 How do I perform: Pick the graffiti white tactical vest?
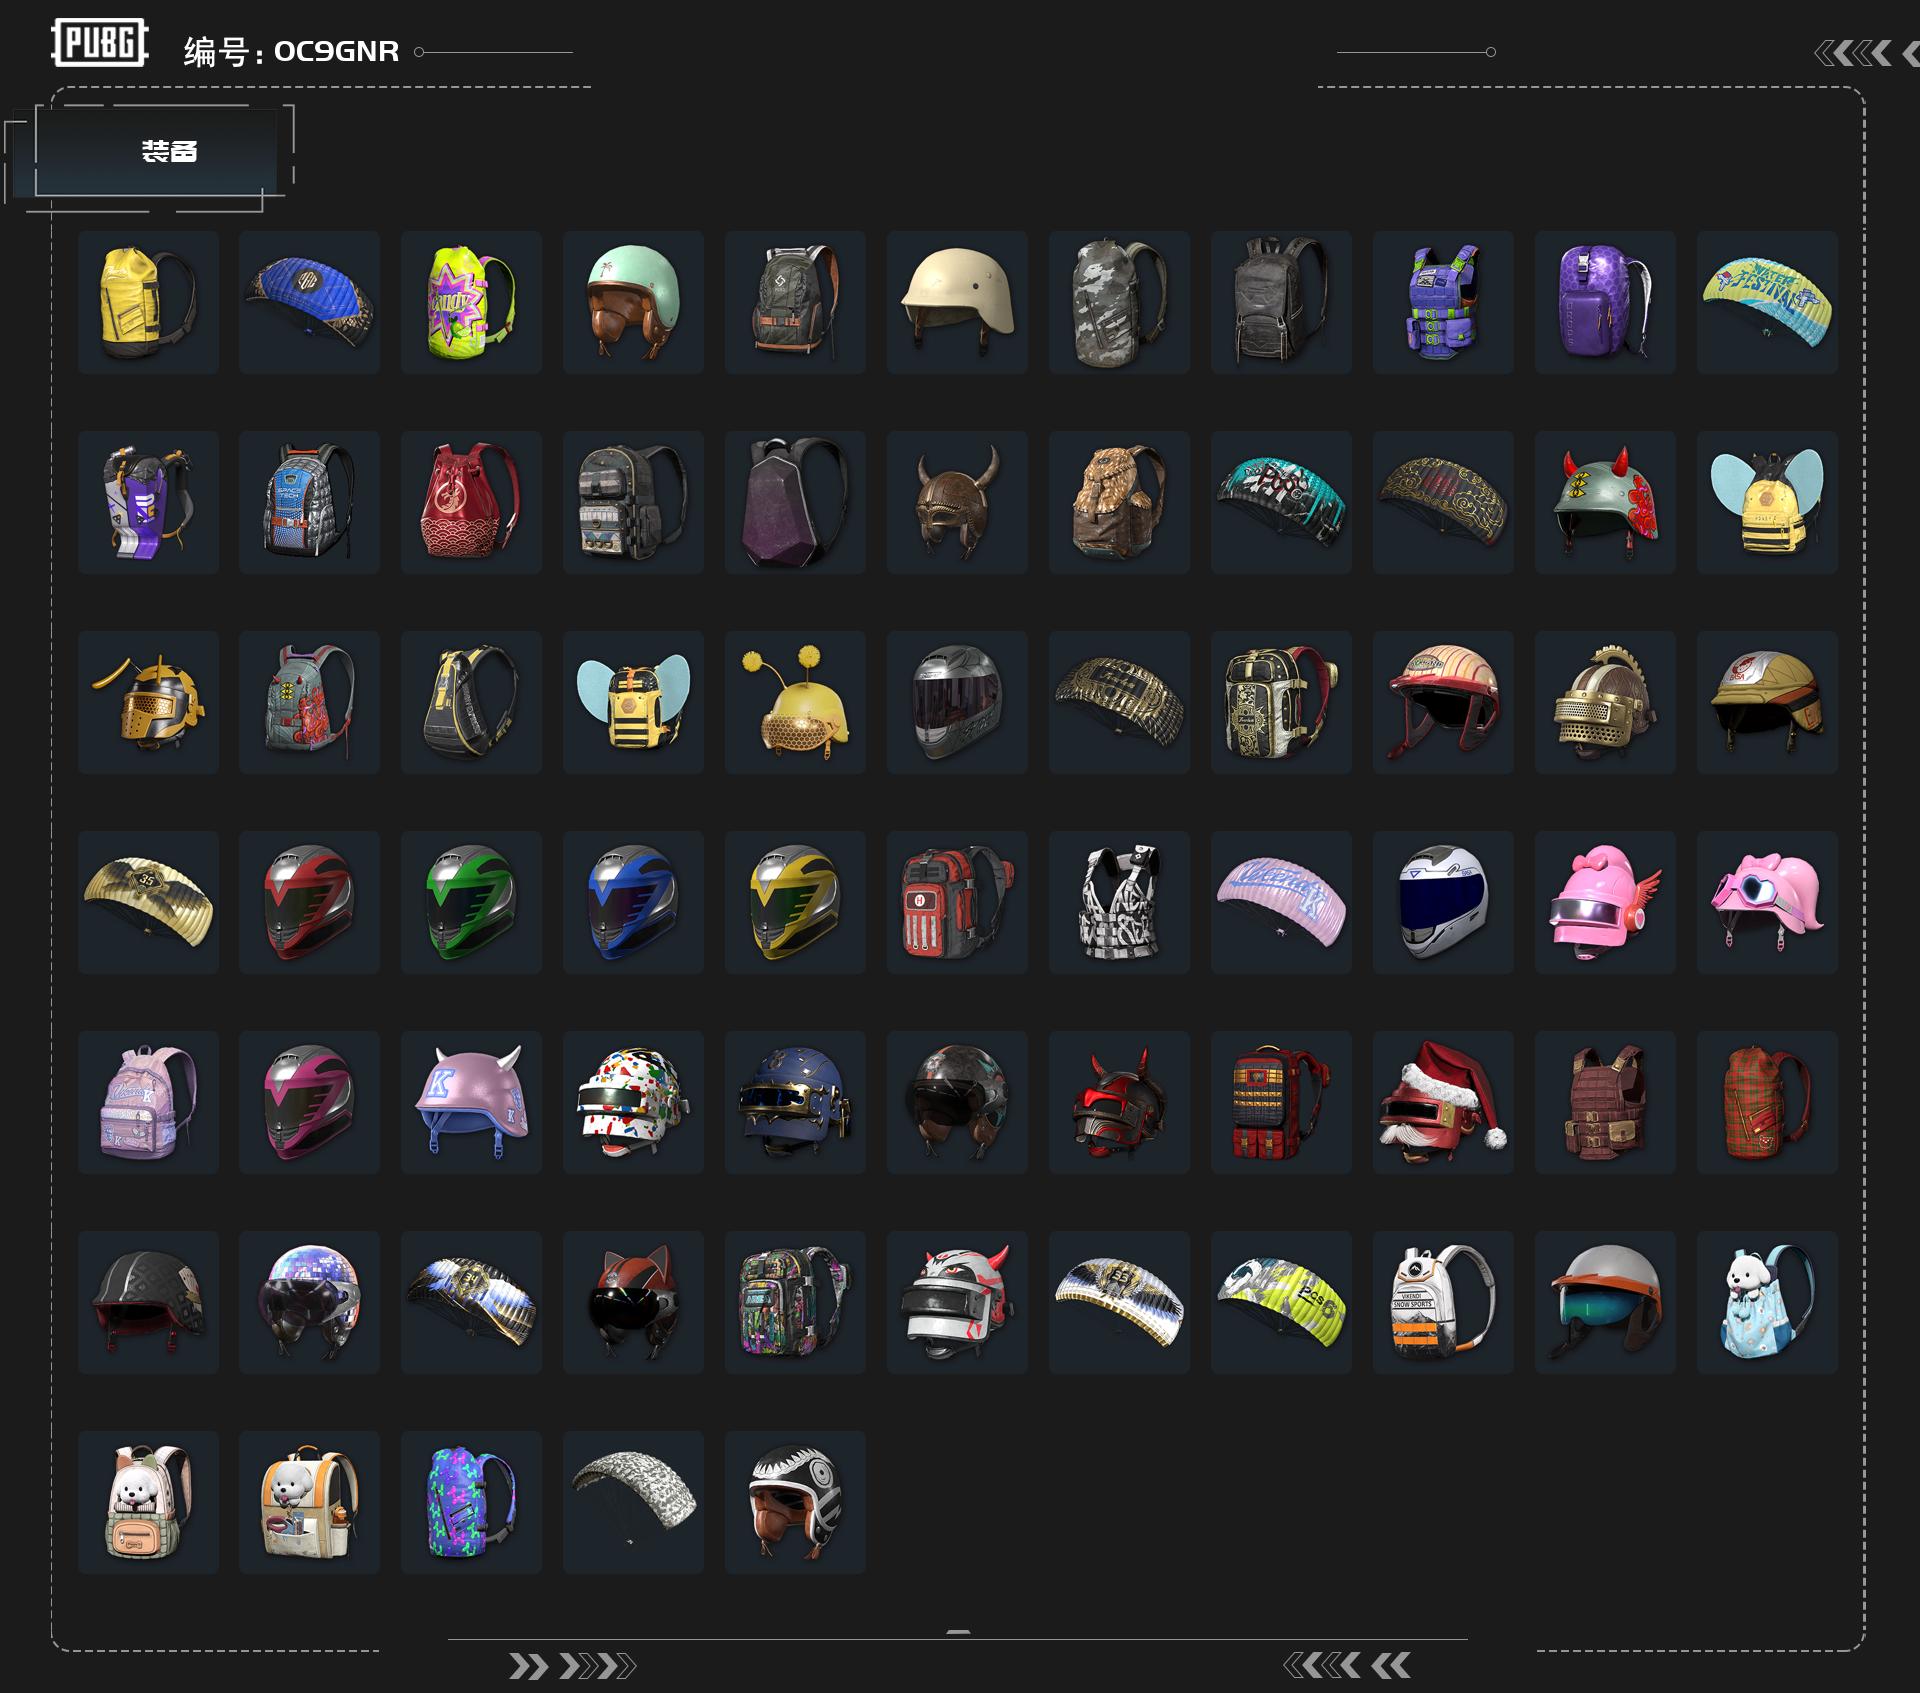(1119, 902)
